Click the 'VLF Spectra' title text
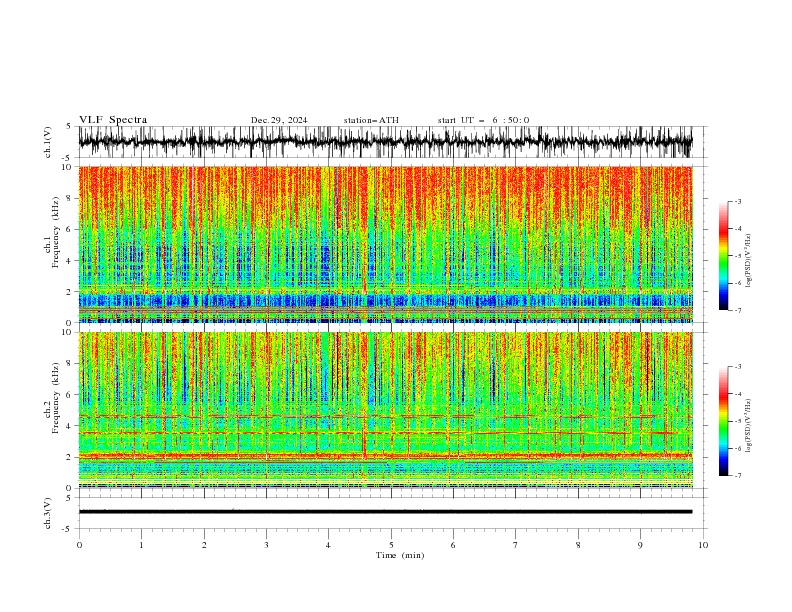 click(x=113, y=120)
